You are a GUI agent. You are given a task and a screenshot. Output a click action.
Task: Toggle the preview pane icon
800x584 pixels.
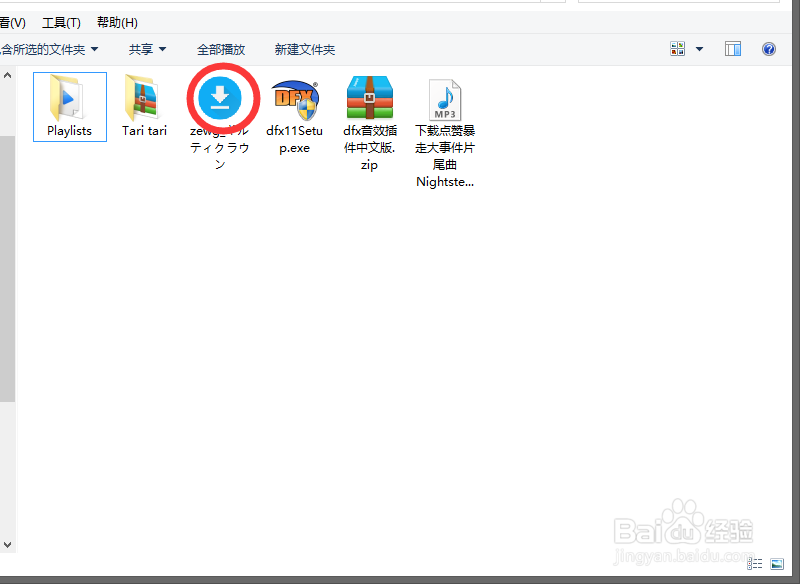tap(733, 49)
